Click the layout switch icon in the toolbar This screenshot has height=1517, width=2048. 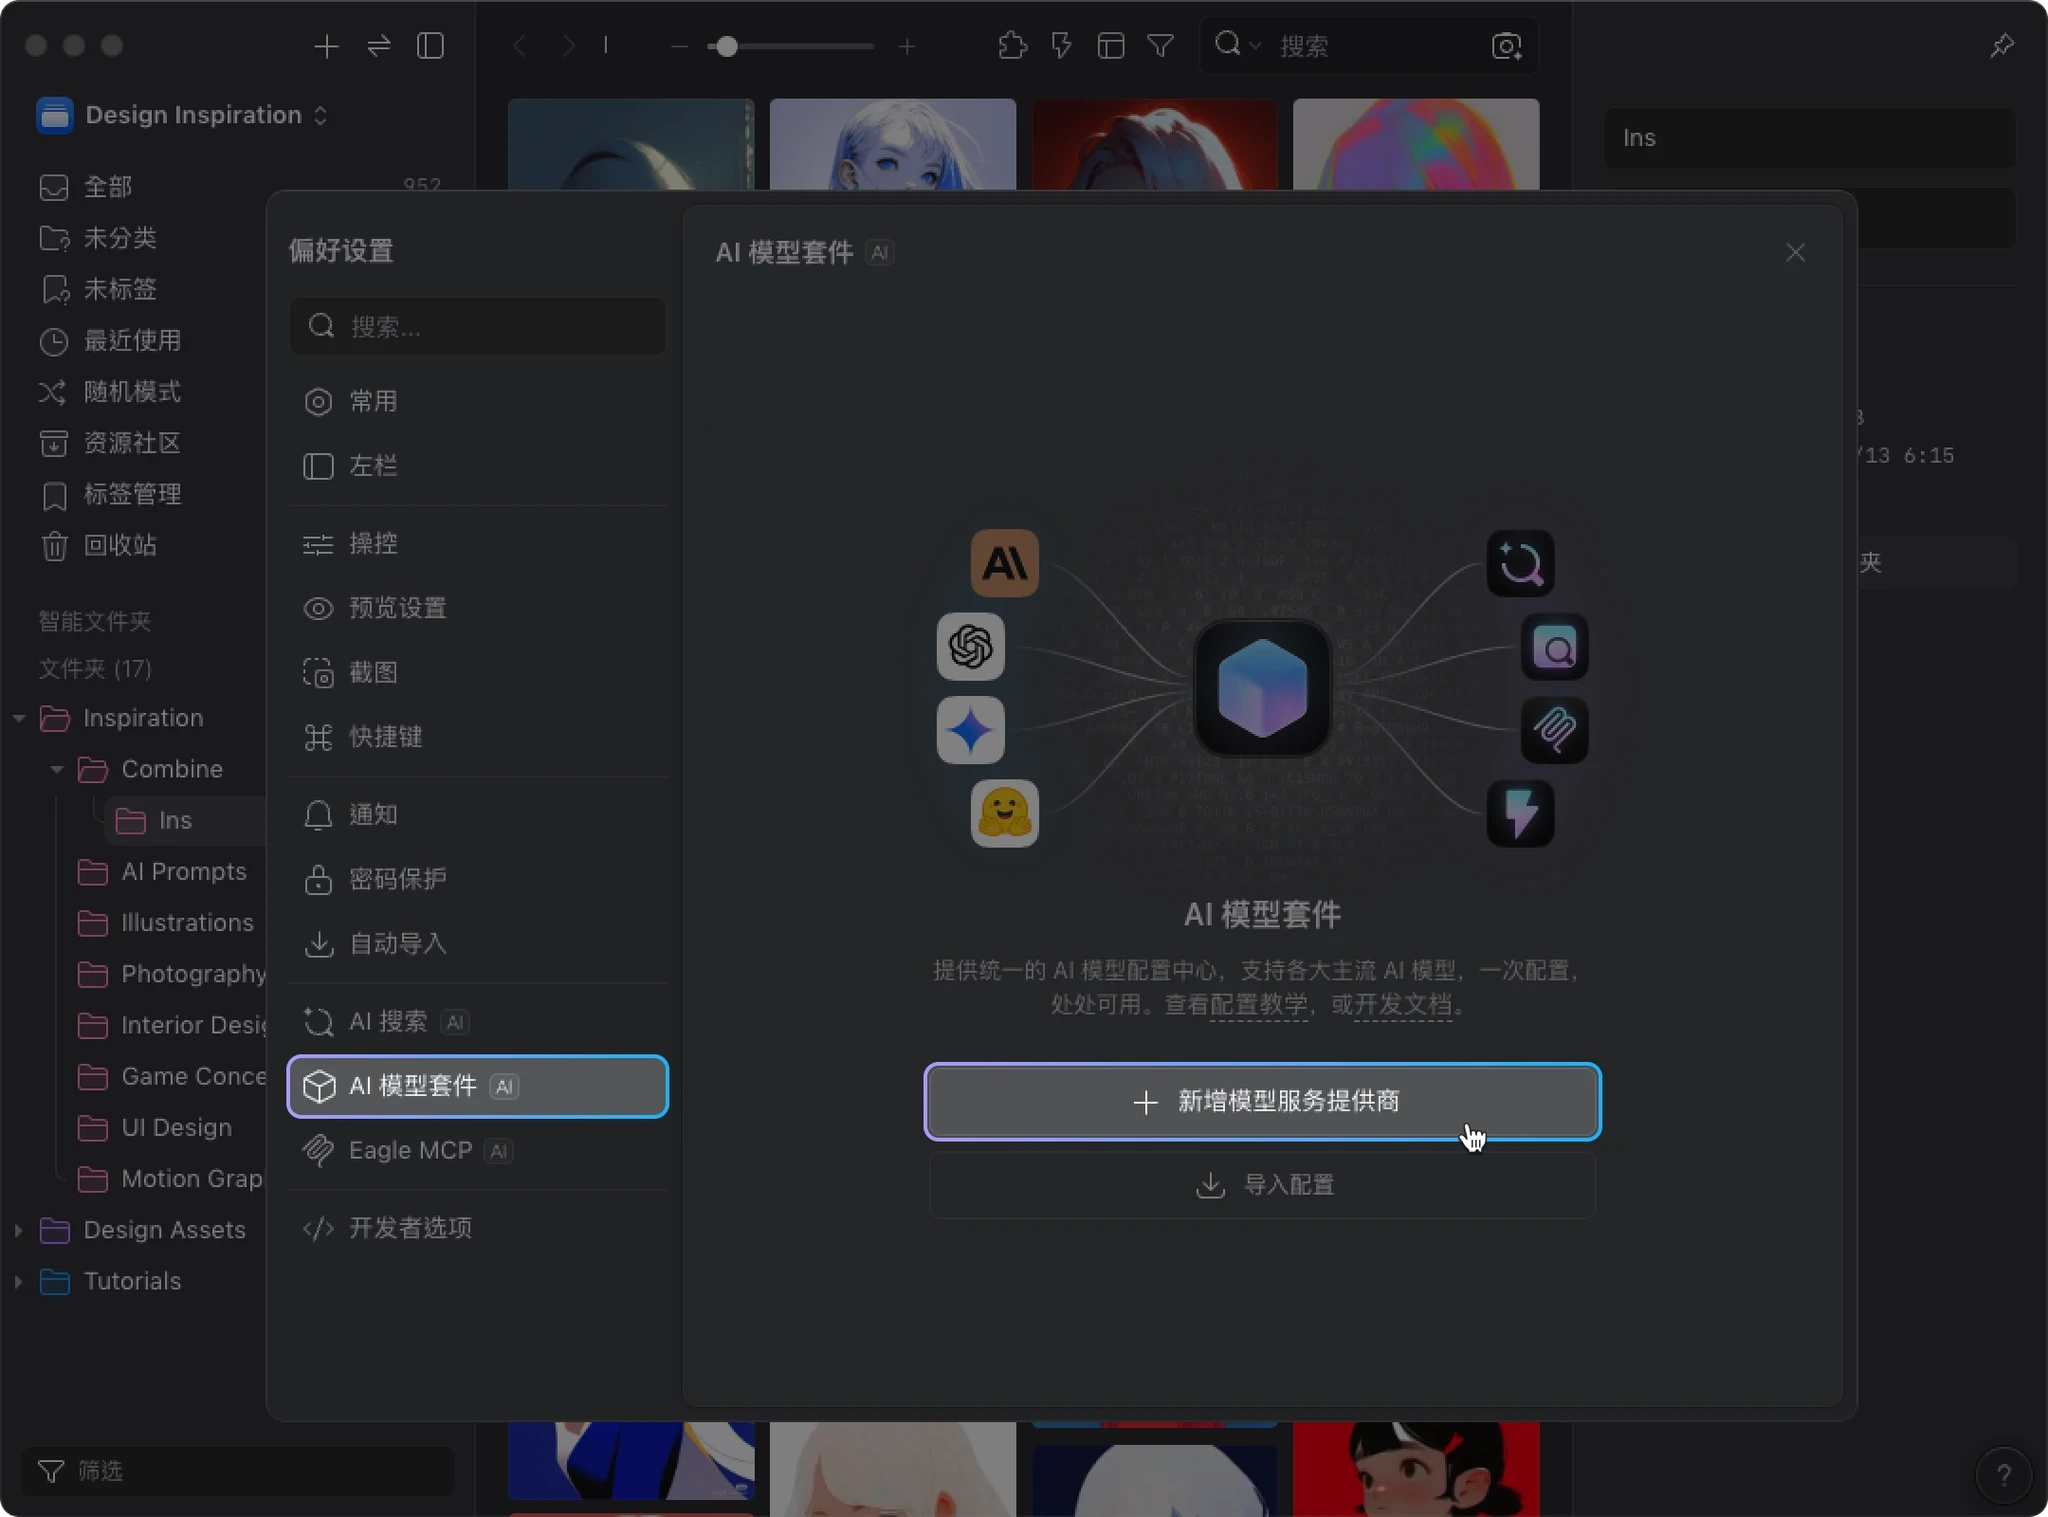tap(1111, 46)
